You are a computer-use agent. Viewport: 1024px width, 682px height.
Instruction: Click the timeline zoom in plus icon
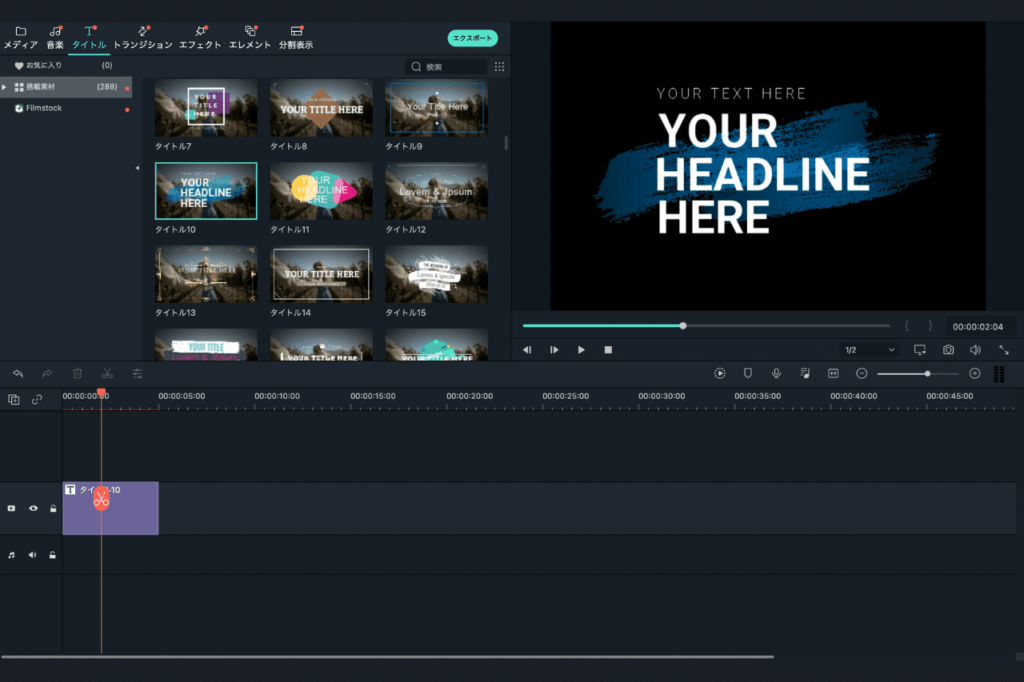975,374
